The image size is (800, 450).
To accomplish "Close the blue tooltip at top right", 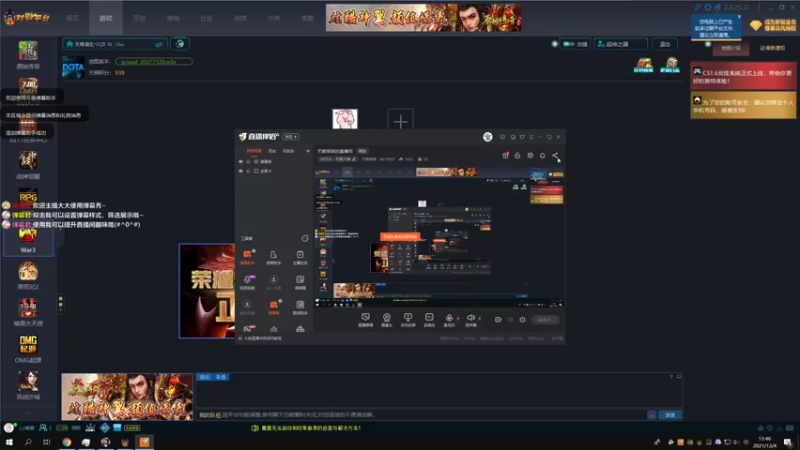I will click(x=739, y=17).
